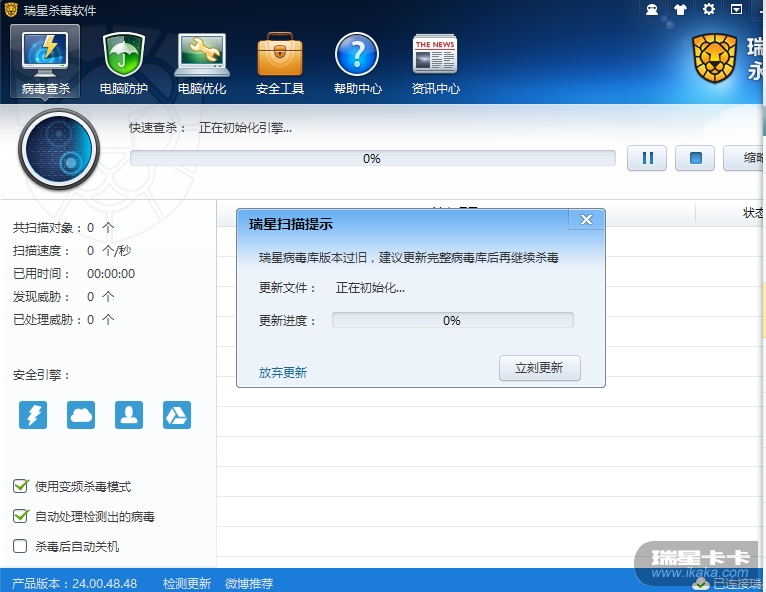Click the 缩略 button beside the stop button
This screenshot has width=766, height=592.
coord(744,158)
